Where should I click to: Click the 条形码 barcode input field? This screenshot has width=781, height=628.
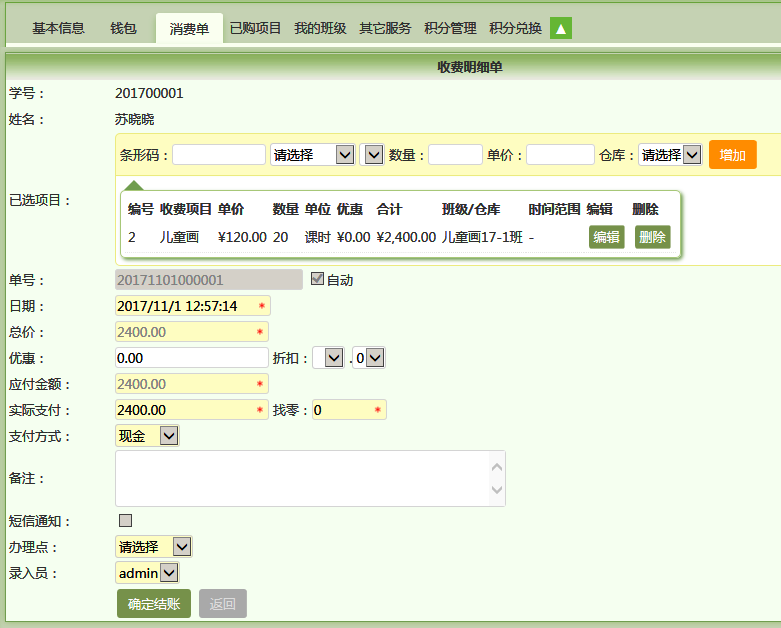point(219,155)
